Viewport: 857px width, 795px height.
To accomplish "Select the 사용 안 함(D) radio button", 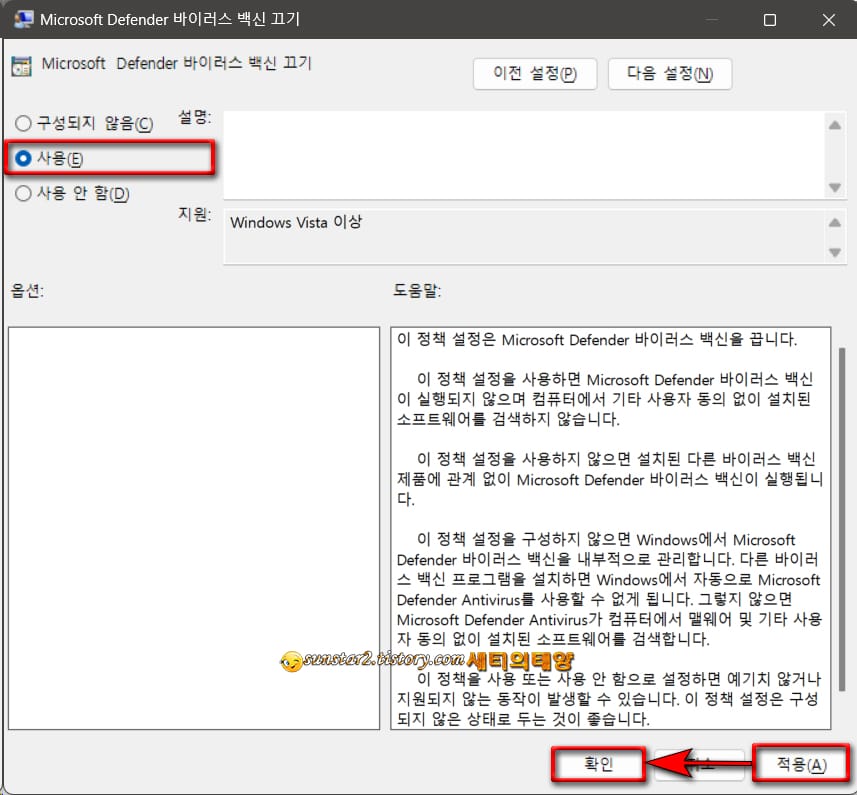I will tap(22, 193).
